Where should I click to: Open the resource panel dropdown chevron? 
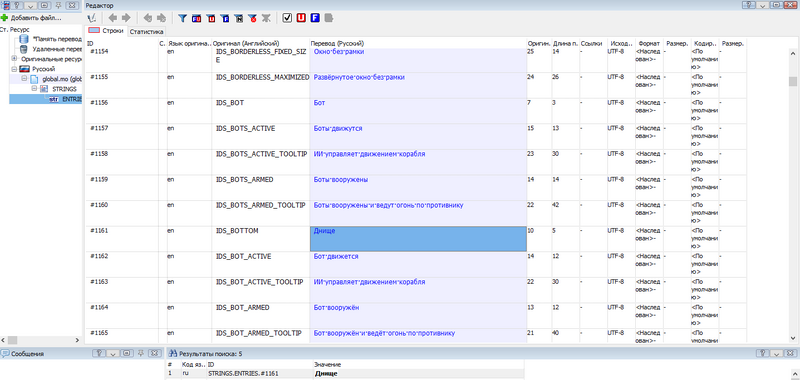[x=30, y=5]
